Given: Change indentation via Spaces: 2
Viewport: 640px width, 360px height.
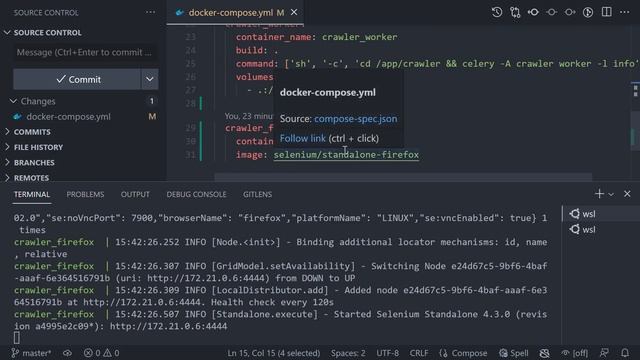Looking at the screenshot, I should click(348, 353).
